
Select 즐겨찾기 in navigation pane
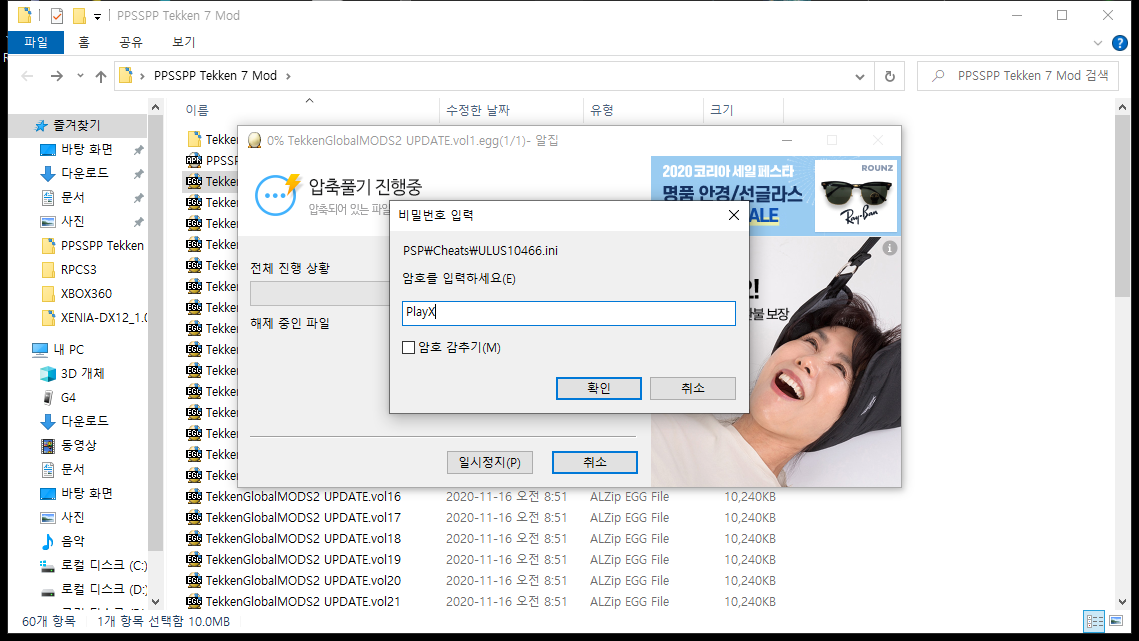coord(76,125)
